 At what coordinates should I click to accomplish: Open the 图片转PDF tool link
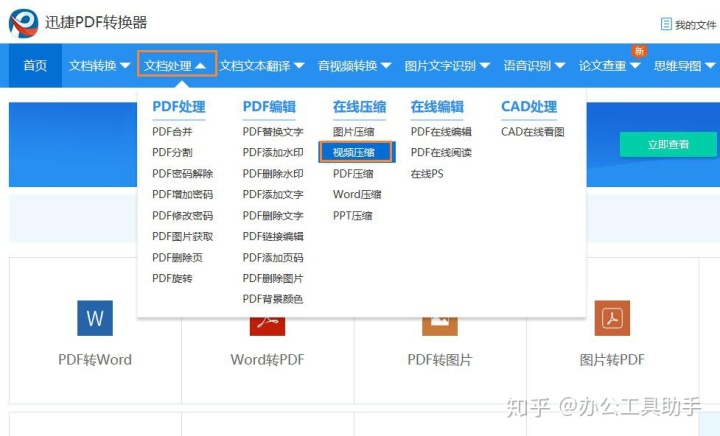coord(612,359)
